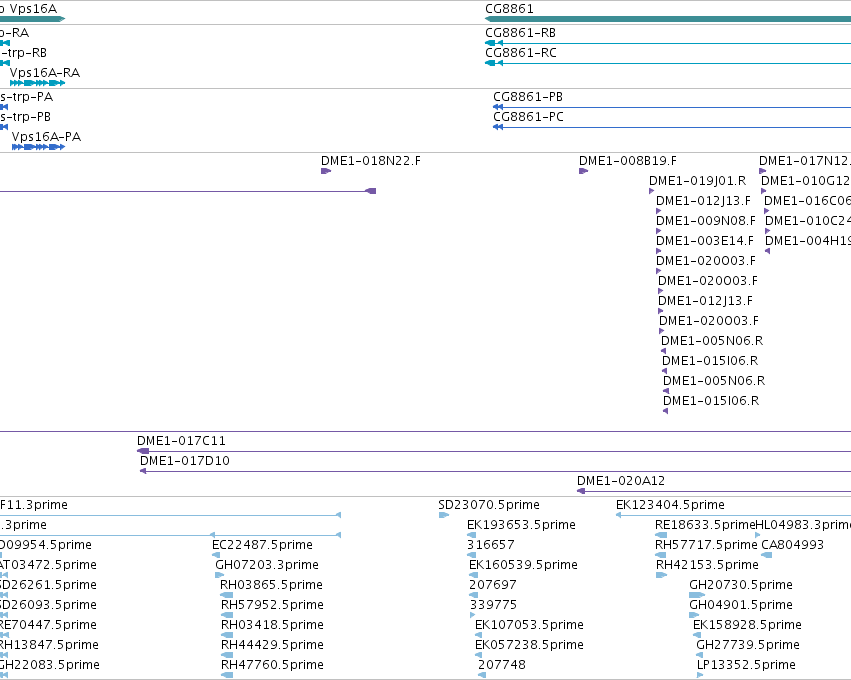This screenshot has width=851, height=680.
Task: Select the CA804993 EST label
Action: click(x=792, y=545)
